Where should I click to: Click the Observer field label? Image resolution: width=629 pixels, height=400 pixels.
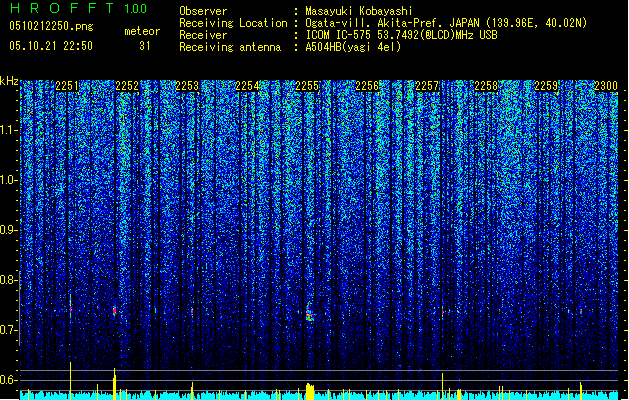(x=203, y=11)
